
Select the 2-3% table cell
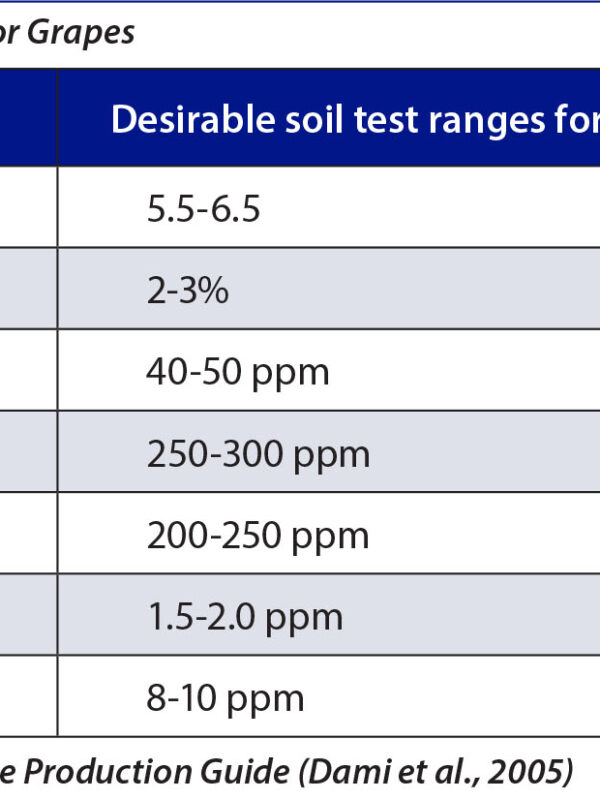click(187, 290)
